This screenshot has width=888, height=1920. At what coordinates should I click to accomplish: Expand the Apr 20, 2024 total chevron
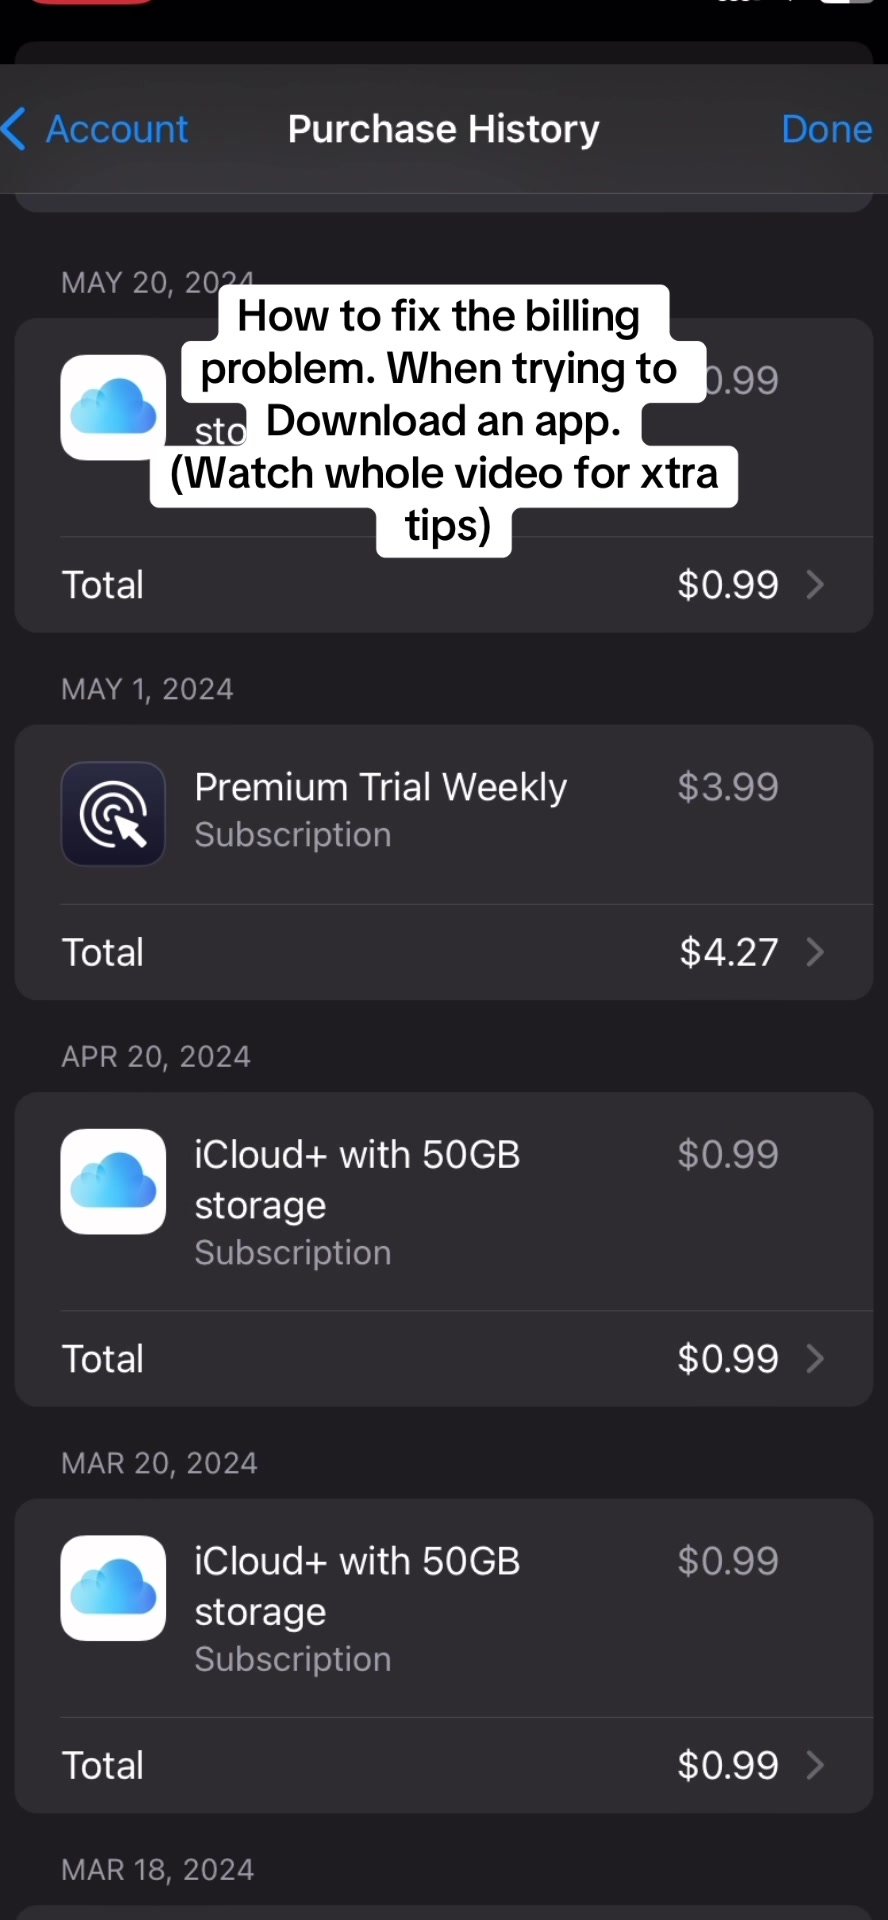point(815,1359)
